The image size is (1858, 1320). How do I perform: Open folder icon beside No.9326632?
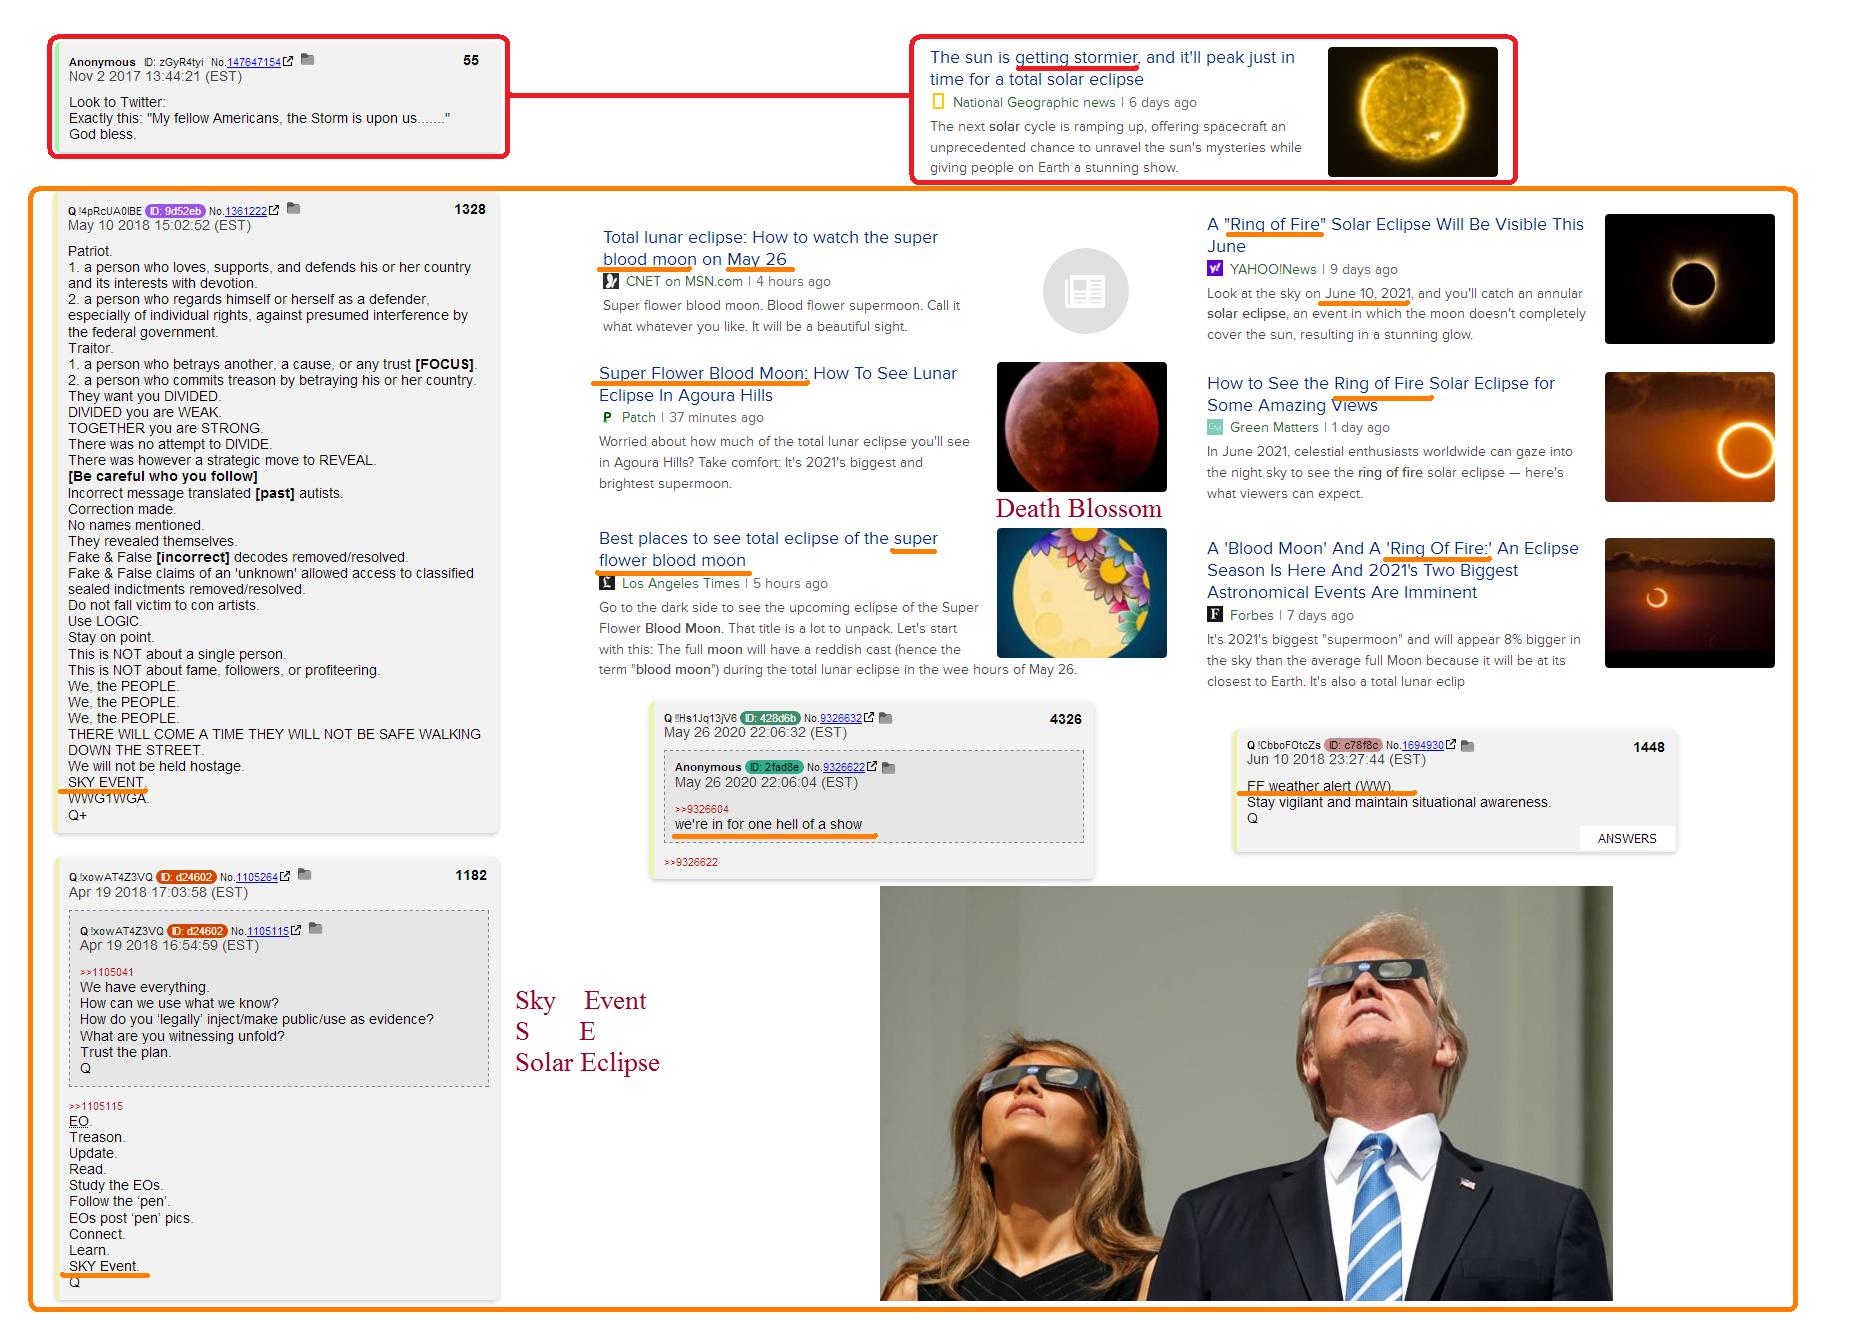[x=885, y=718]
